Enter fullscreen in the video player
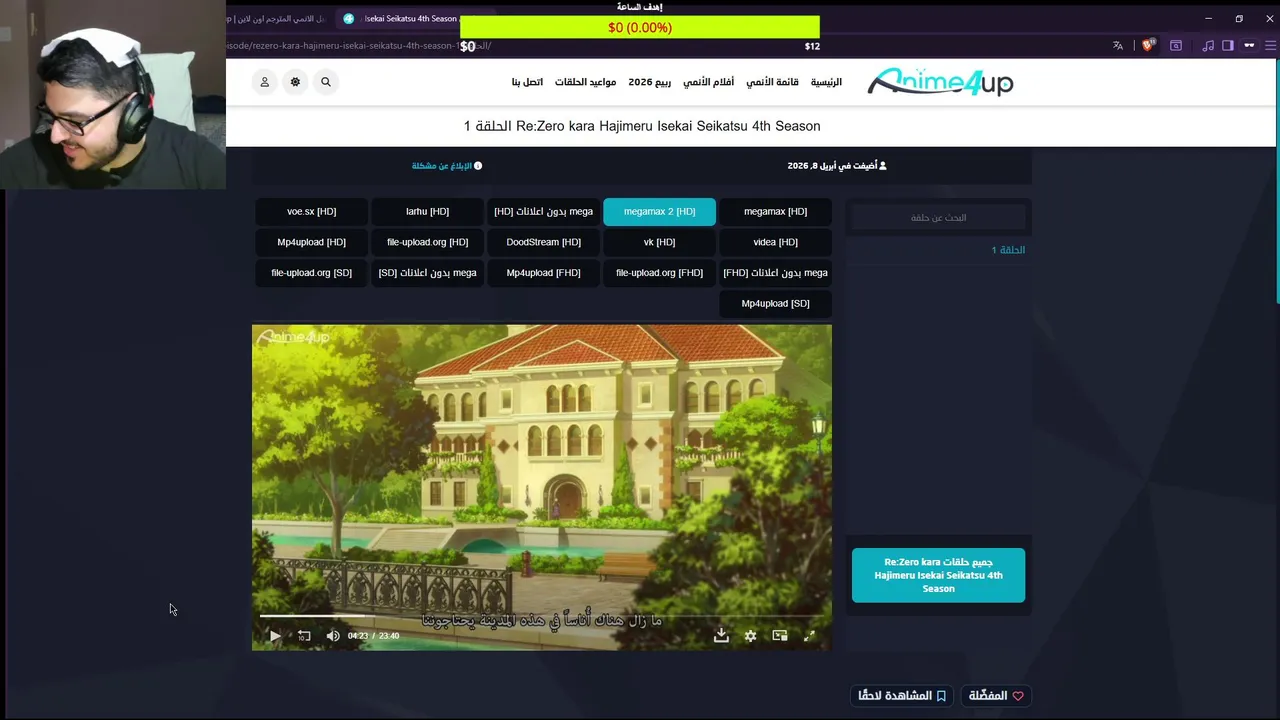 (x=809, y=636)
